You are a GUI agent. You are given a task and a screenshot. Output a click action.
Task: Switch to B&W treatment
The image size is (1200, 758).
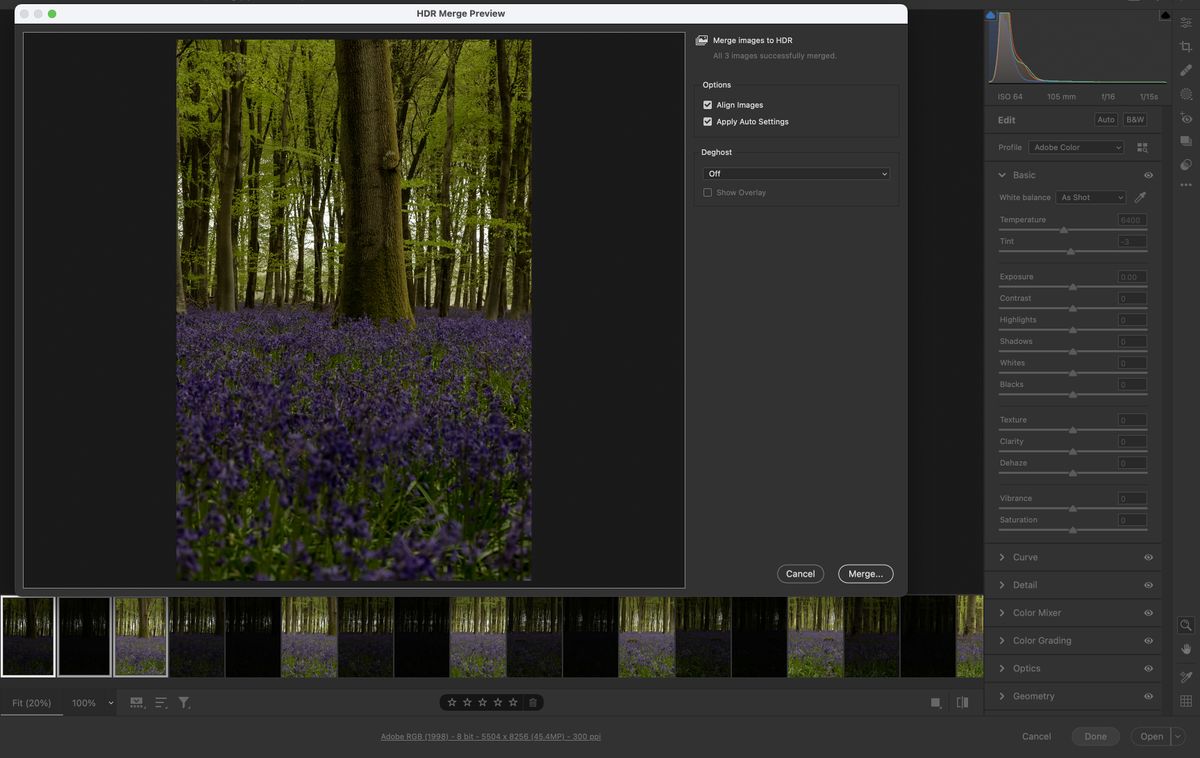pos(1134,119)
